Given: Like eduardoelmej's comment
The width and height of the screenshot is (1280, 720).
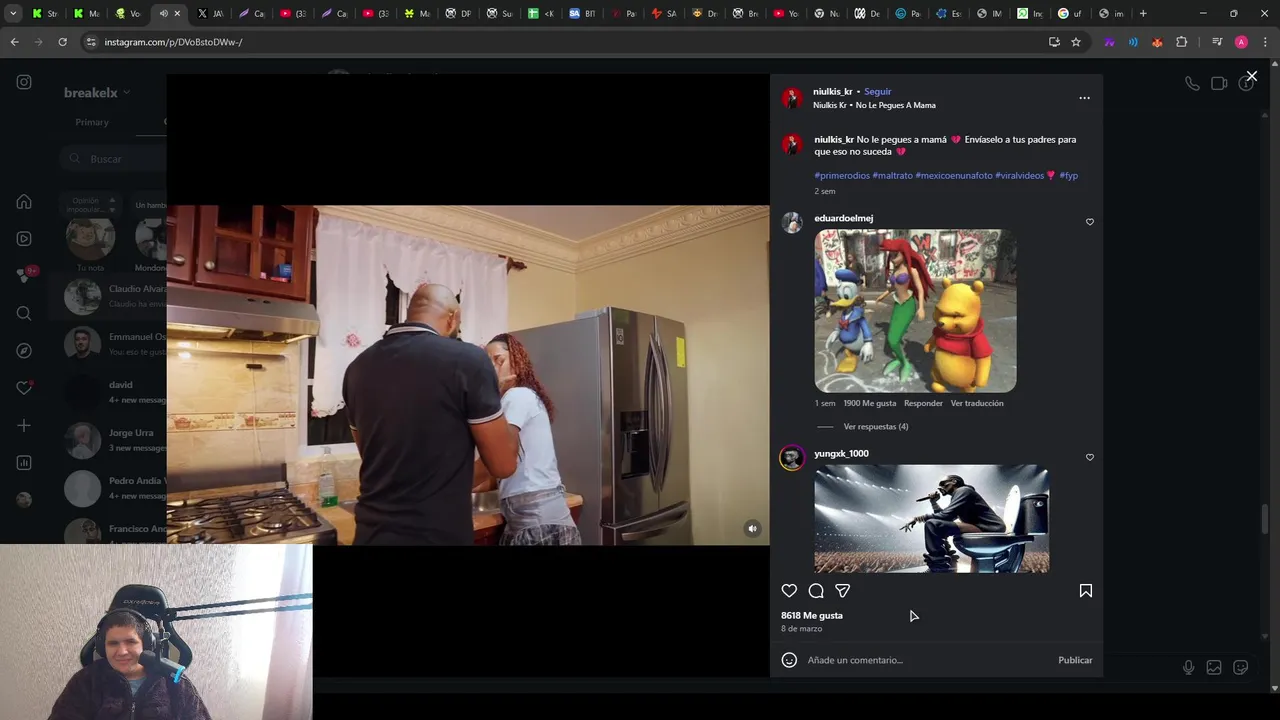Looking at the screenshot, I should click(x=1090, y=222).
